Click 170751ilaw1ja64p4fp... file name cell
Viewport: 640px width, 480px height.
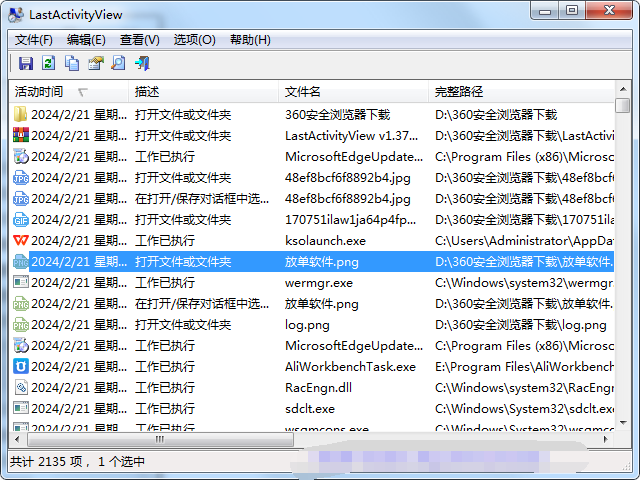point(351,220)
